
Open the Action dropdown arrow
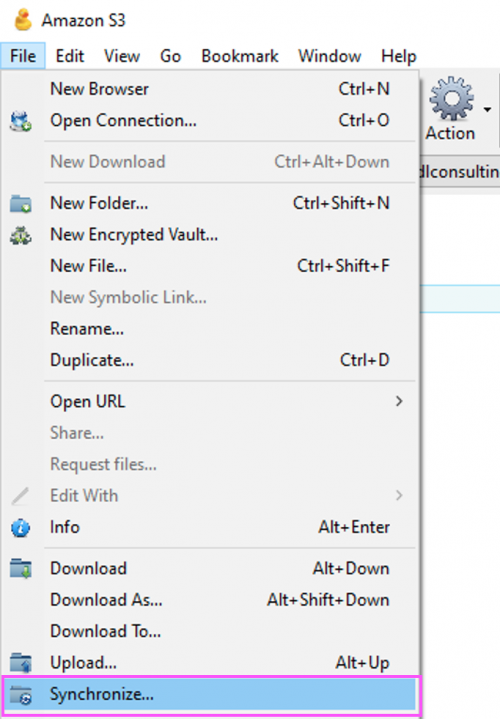pos(487,109)
